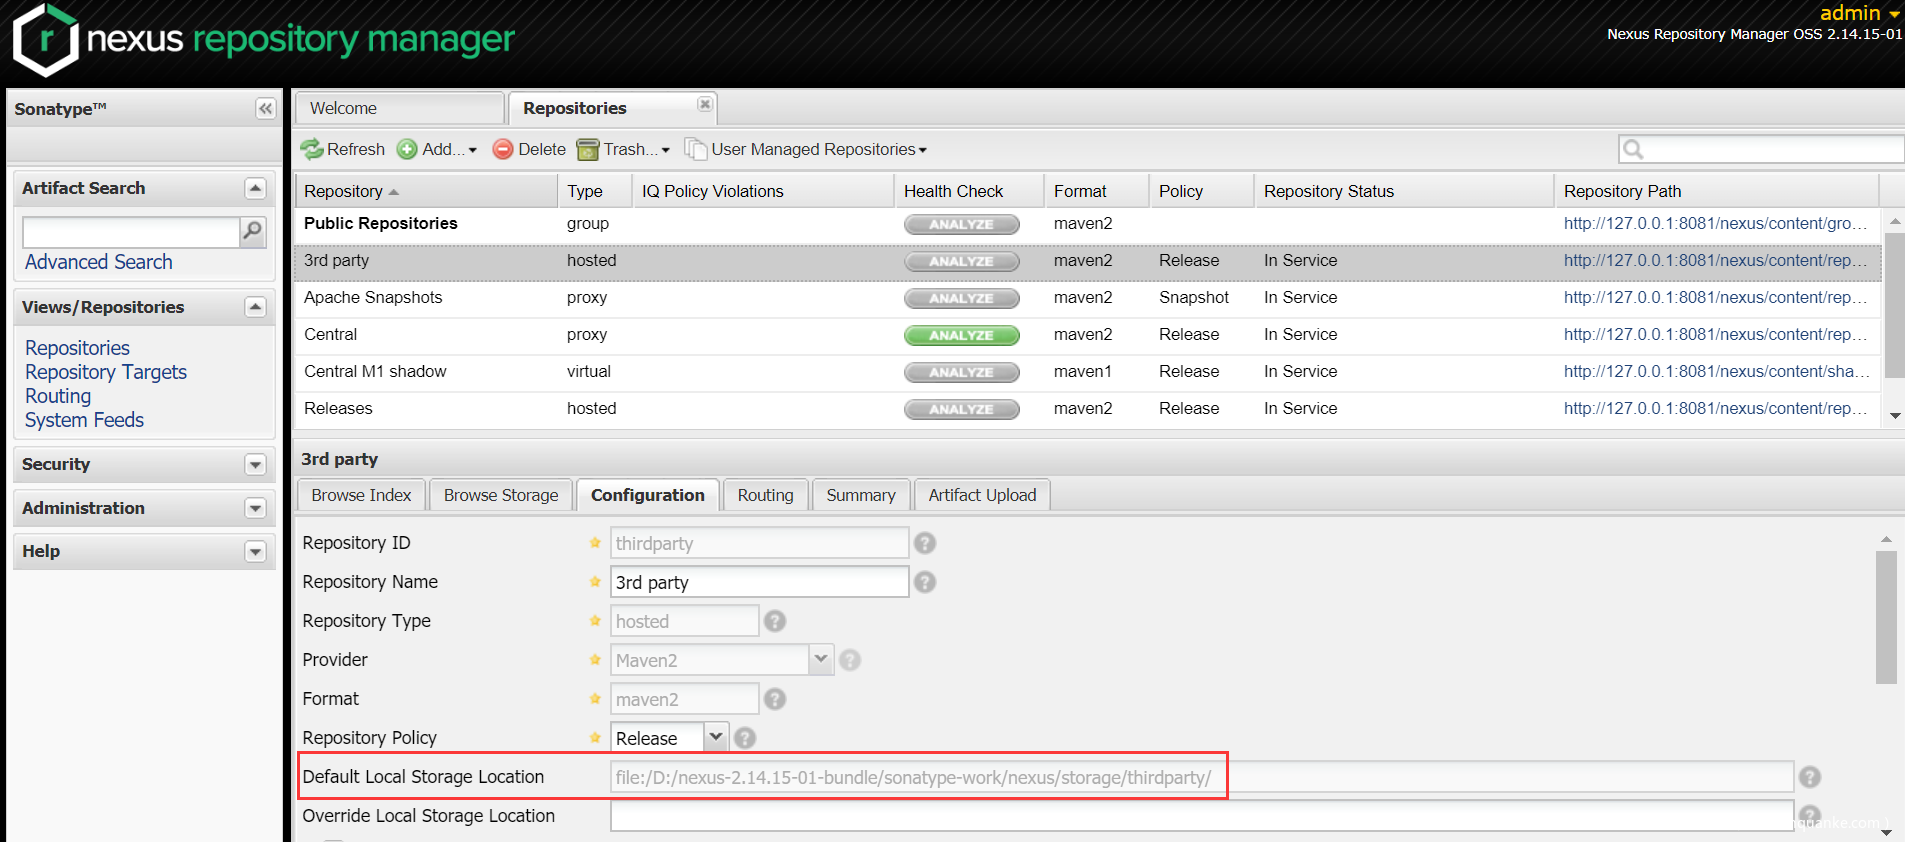Click help icon beside Repository Name
Screen dimensions: 1905x842
coord(925,582)
